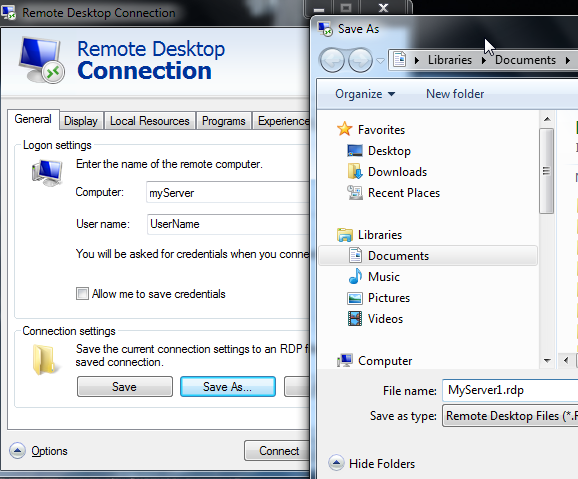Select the Music note icon

coord(355,276)
